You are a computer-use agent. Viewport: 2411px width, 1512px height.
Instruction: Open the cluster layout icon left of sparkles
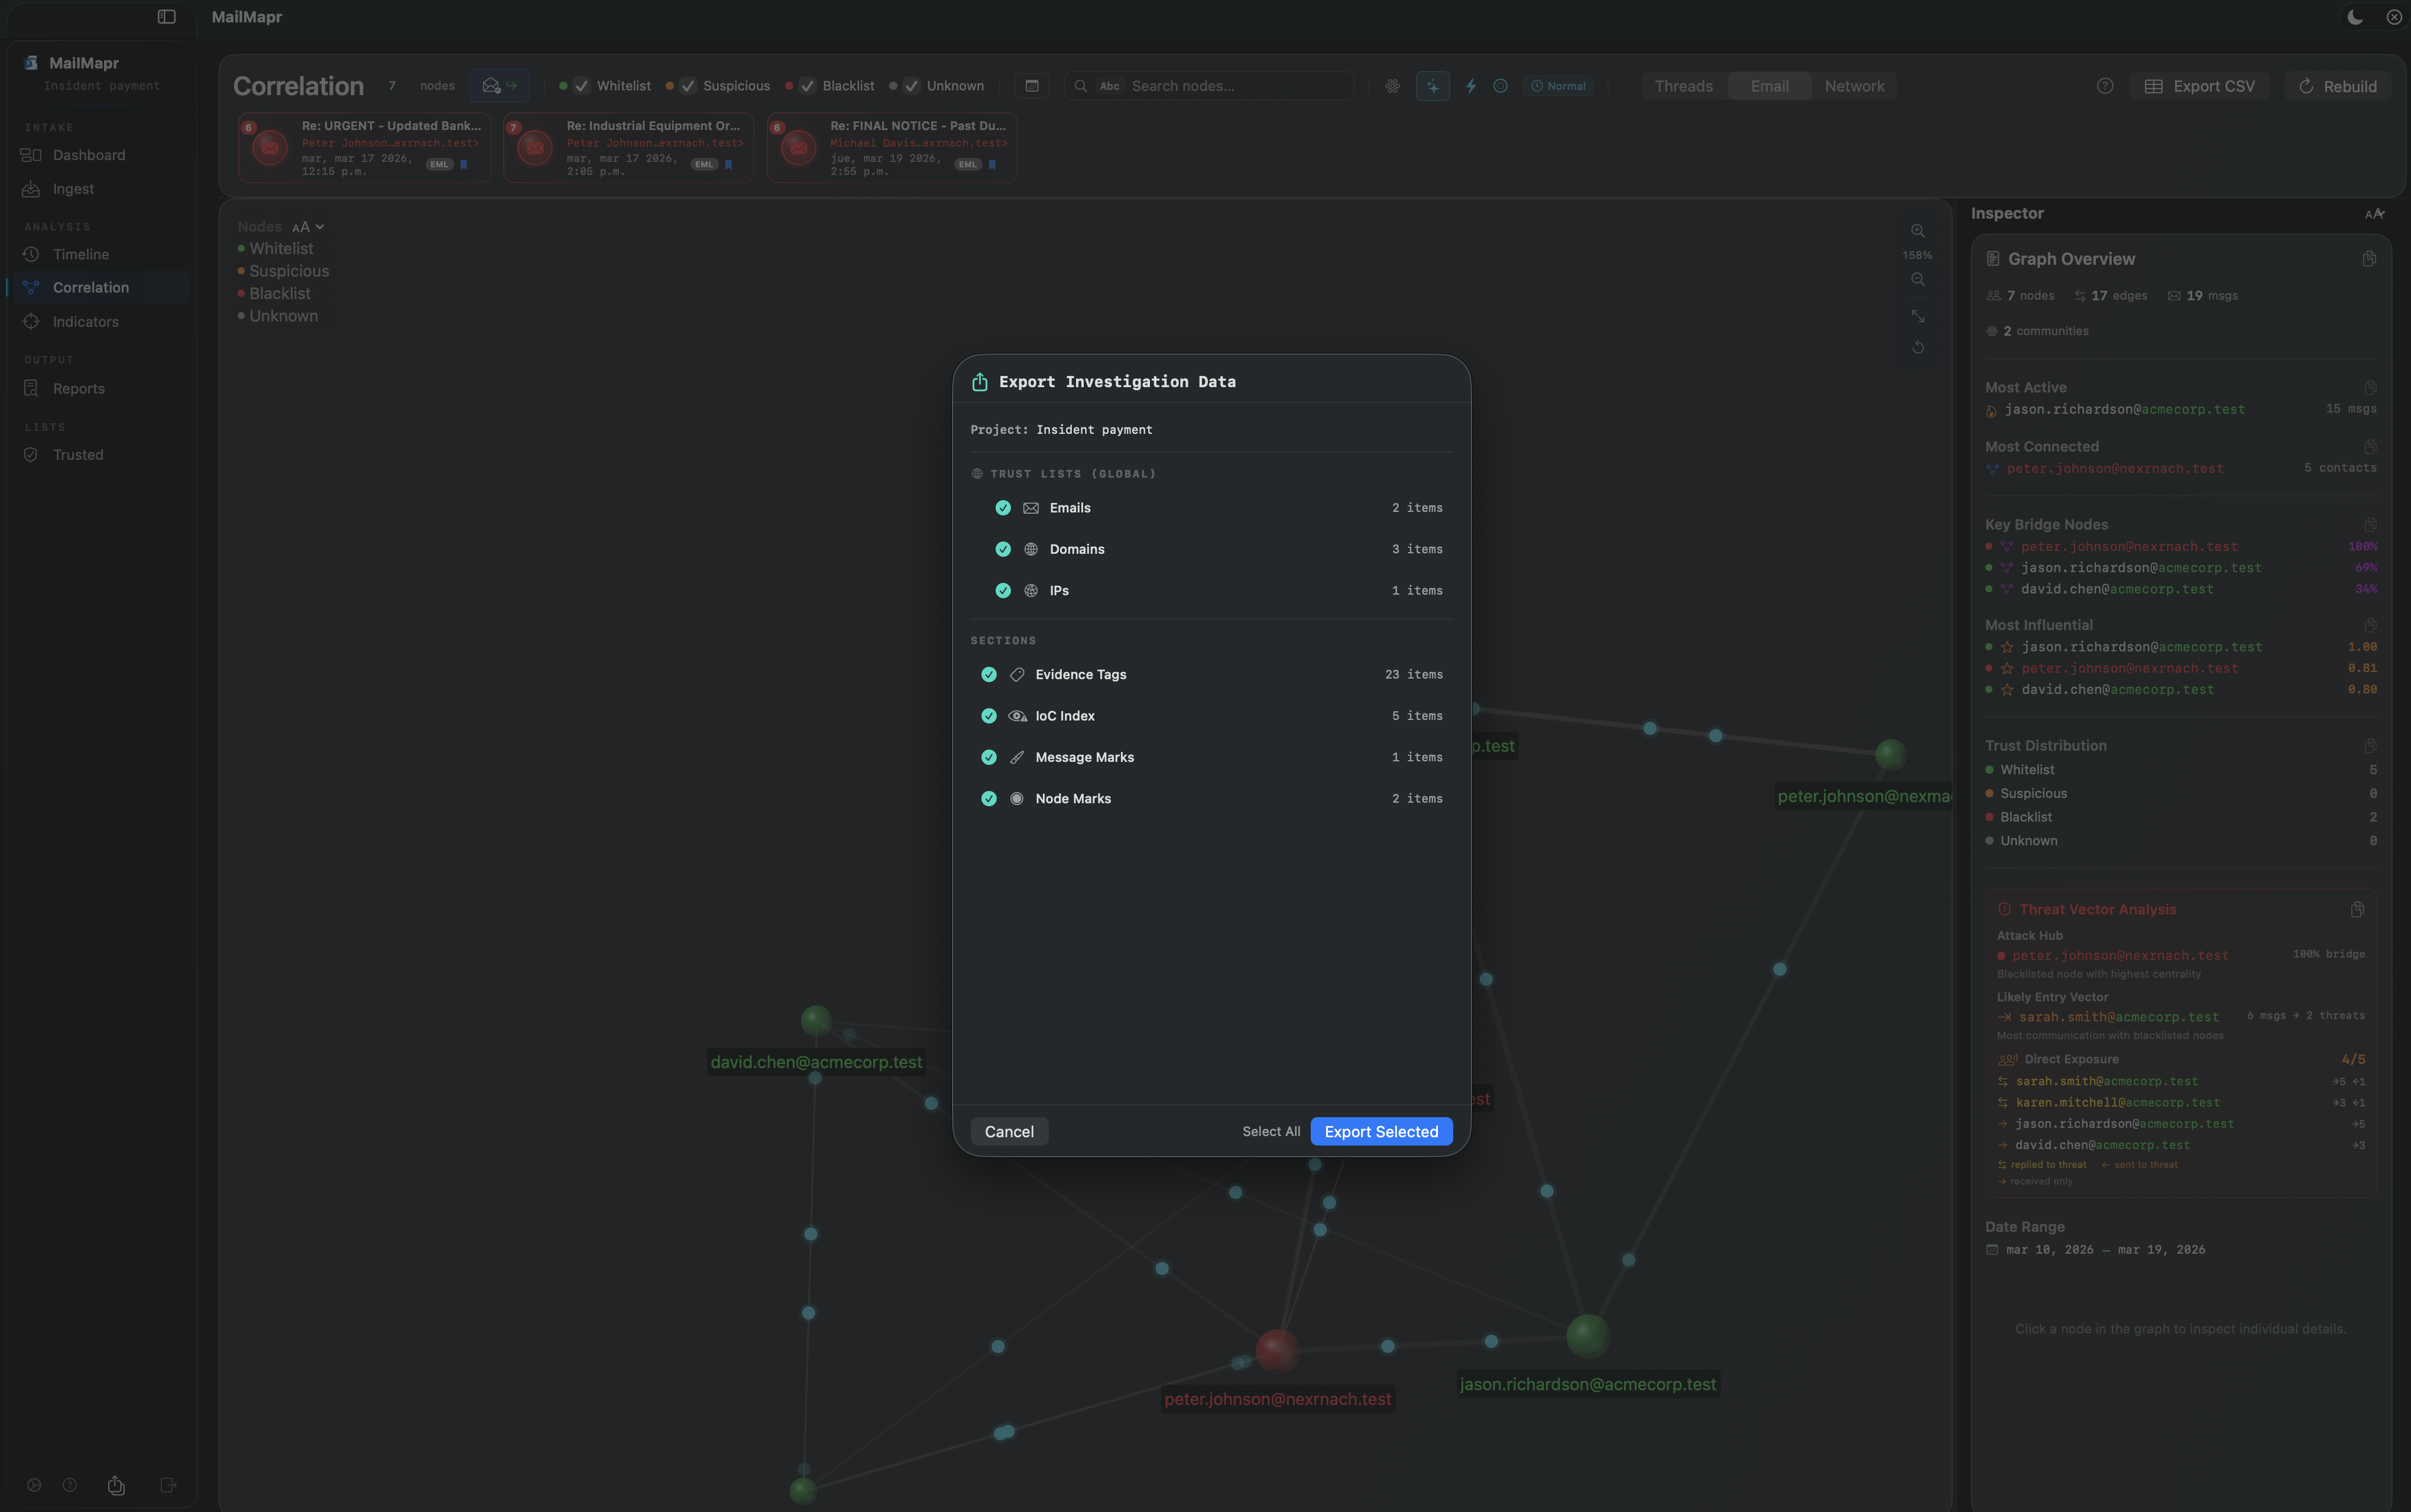coord(1392,86)
